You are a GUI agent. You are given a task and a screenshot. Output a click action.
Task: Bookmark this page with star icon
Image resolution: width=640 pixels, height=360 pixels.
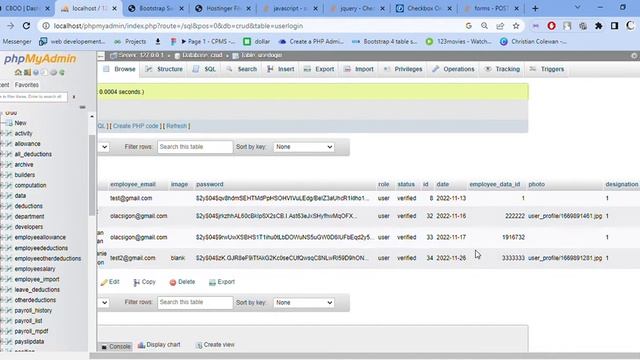tap(516, 26)
